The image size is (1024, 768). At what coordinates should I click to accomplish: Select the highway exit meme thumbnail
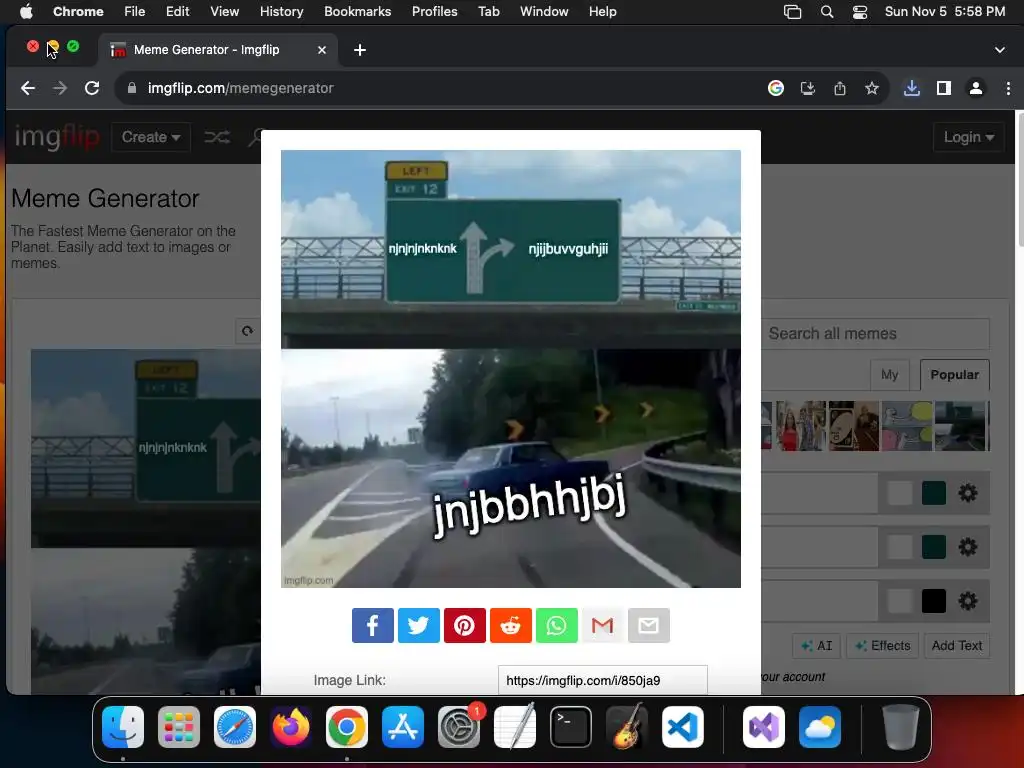(x=962, y=426)
